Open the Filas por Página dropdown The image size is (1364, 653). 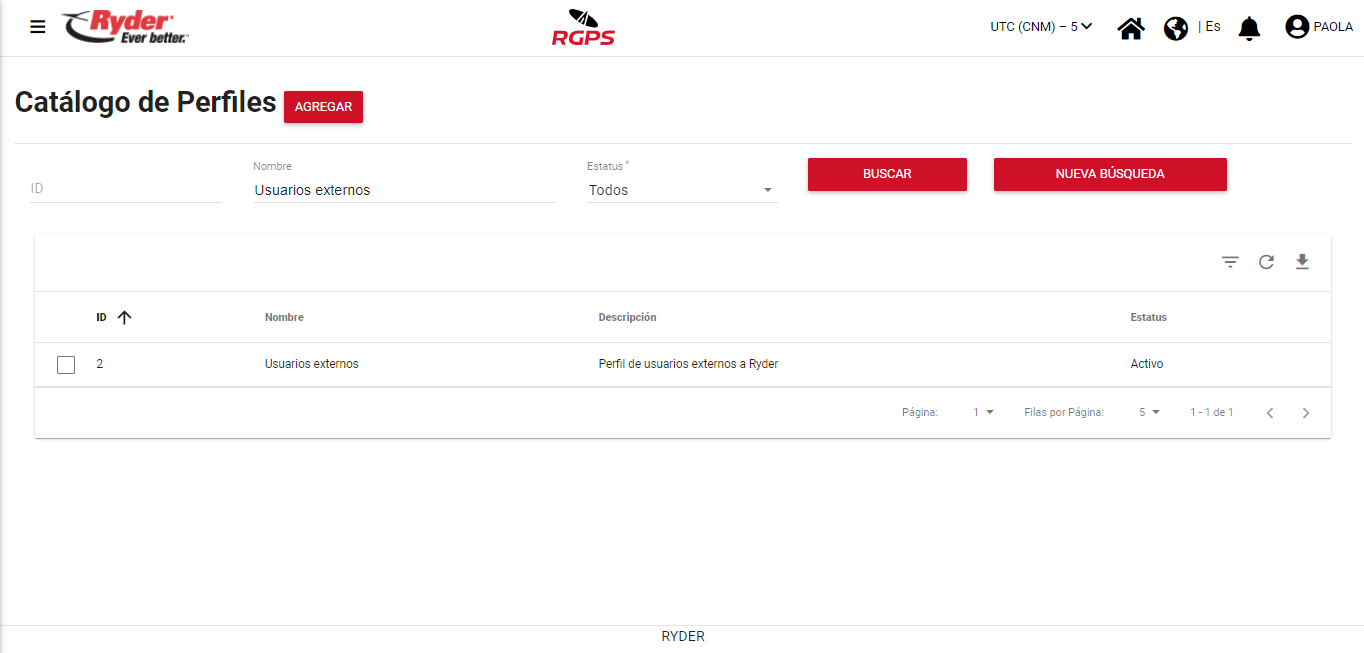(1149, 412)
